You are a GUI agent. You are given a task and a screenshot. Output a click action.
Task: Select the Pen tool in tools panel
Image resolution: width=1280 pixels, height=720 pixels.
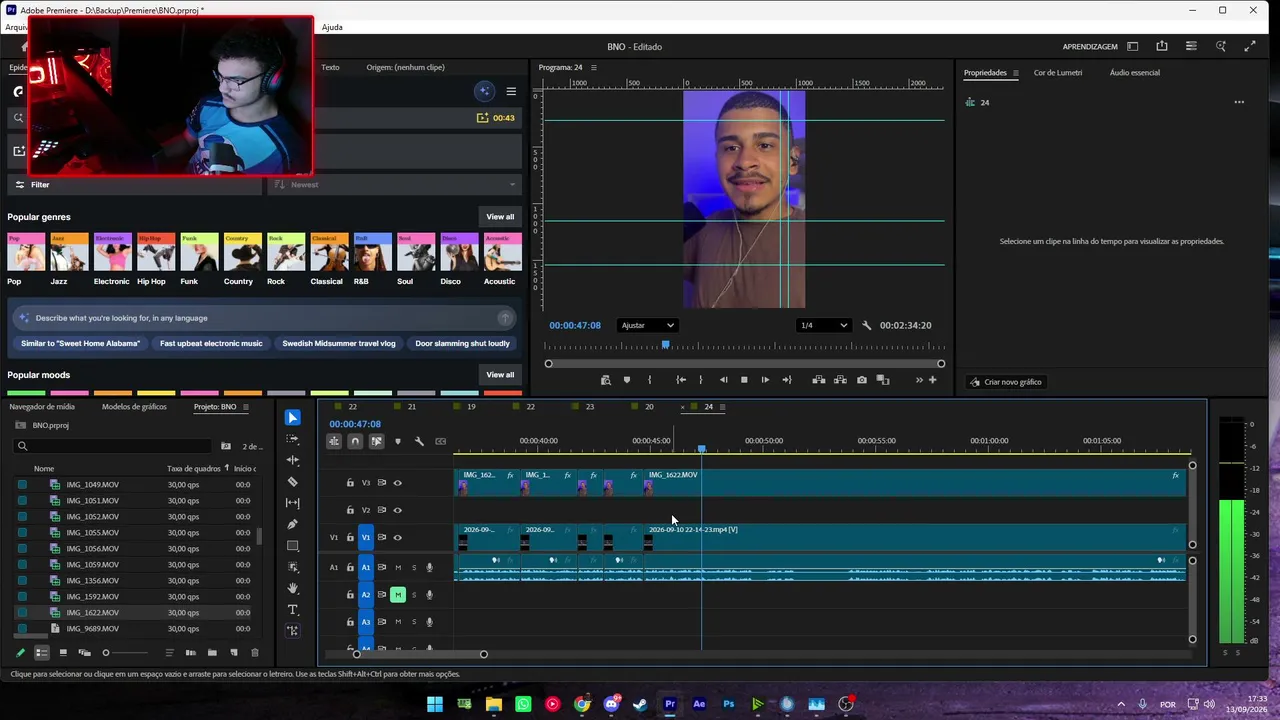point(293,524)
